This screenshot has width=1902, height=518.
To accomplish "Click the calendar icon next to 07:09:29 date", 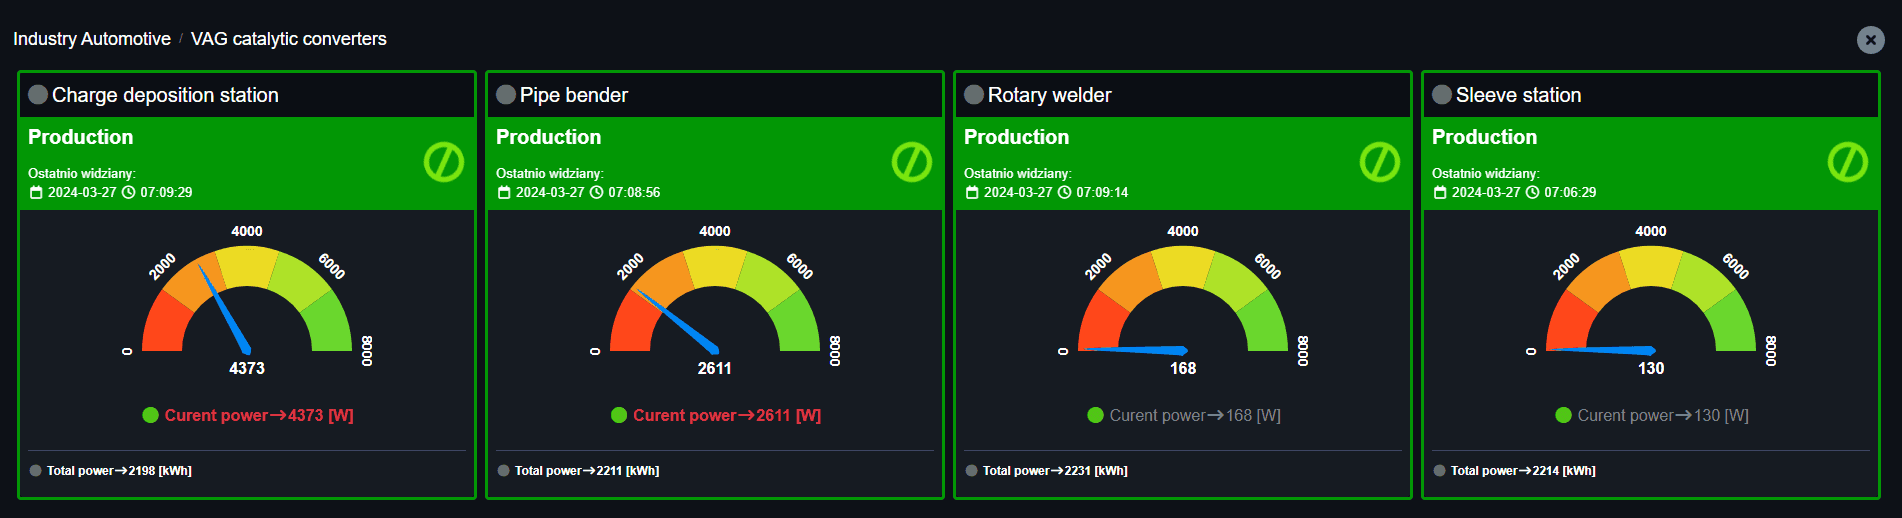I will (36, 193).
